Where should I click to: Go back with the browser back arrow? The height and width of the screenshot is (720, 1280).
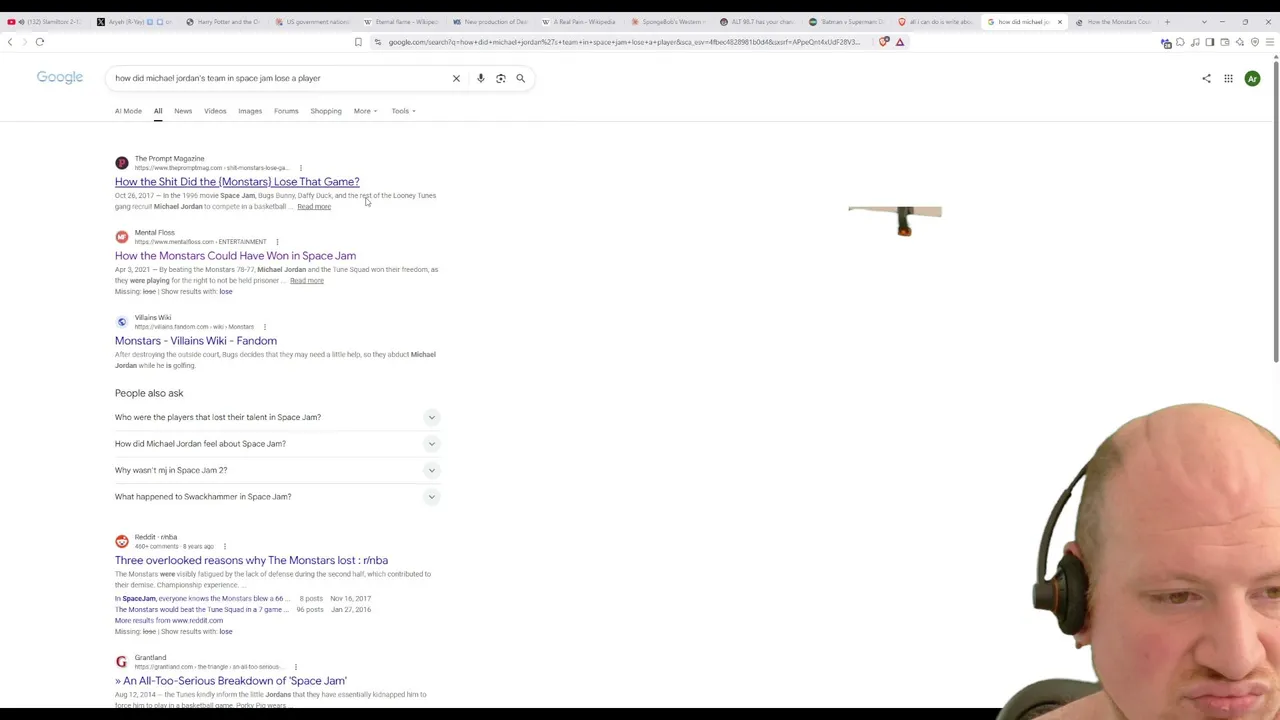coord(10,42)
